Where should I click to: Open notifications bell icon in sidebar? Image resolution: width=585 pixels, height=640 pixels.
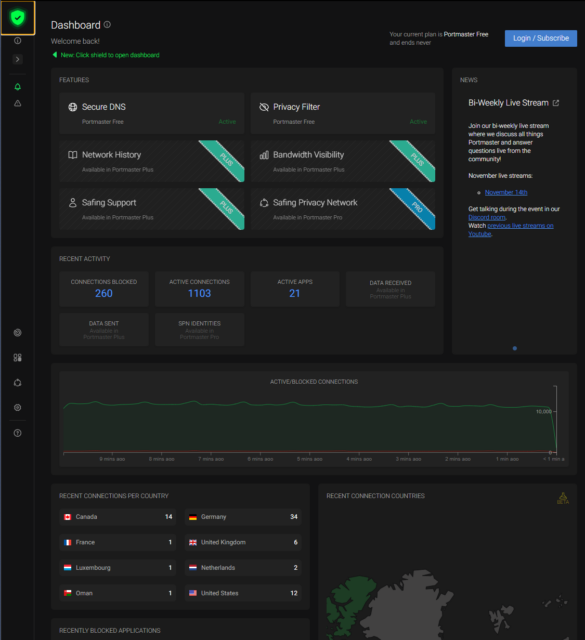pyautogui.click(x=18, y=87)
